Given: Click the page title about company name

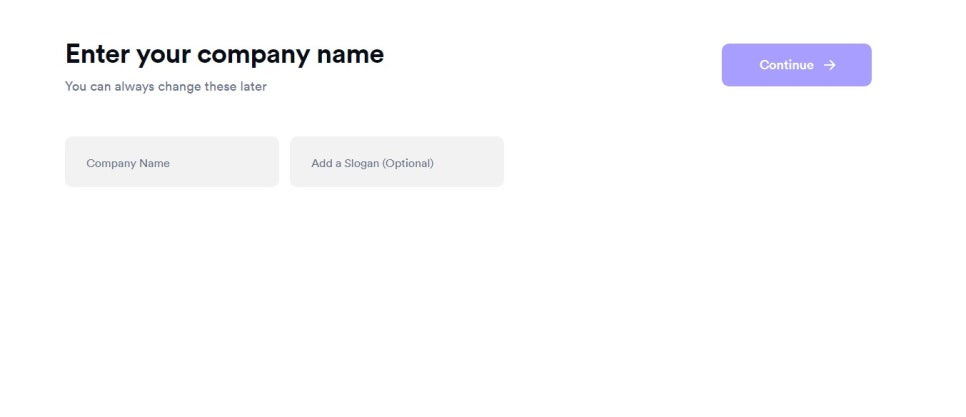Looking at the screenshot, I should [225, 54].
